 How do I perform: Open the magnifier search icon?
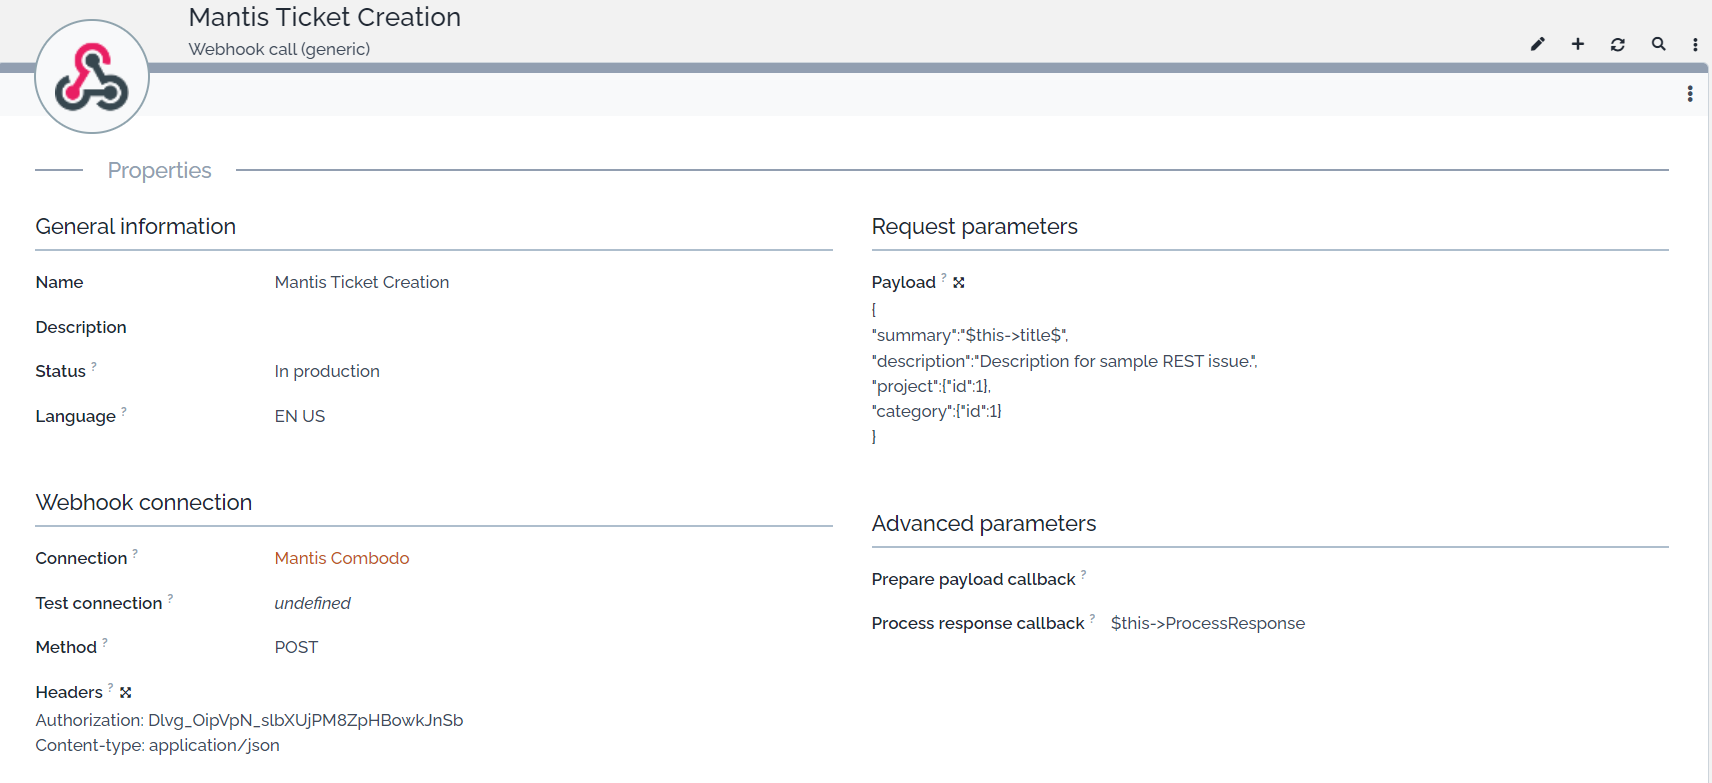(1658, 44)
